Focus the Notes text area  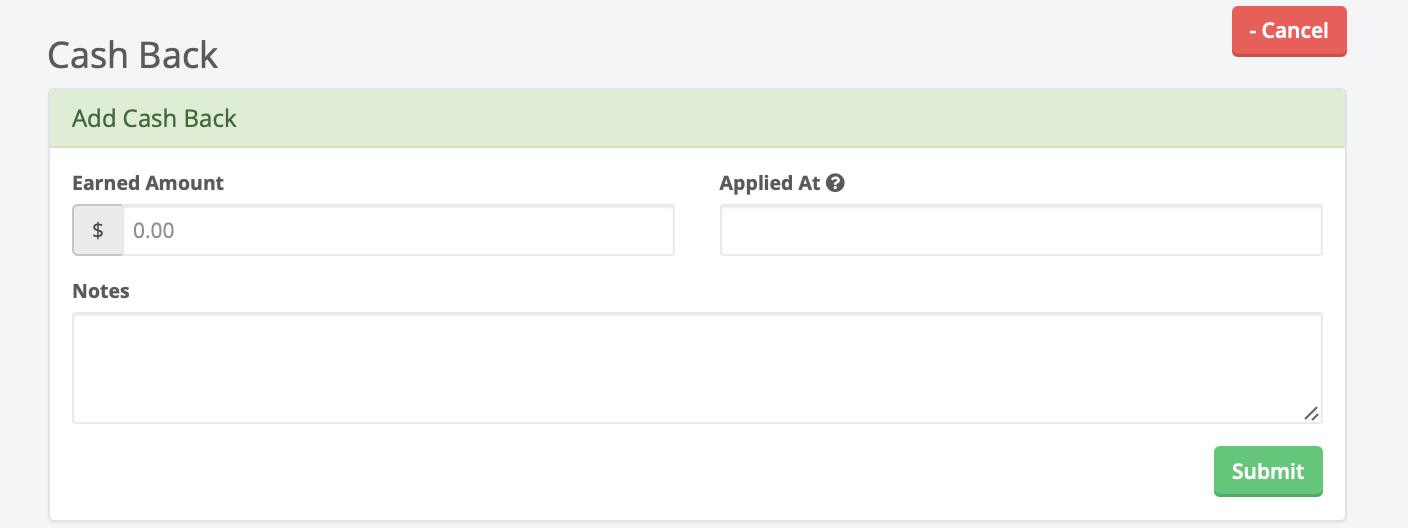[697, 367]
